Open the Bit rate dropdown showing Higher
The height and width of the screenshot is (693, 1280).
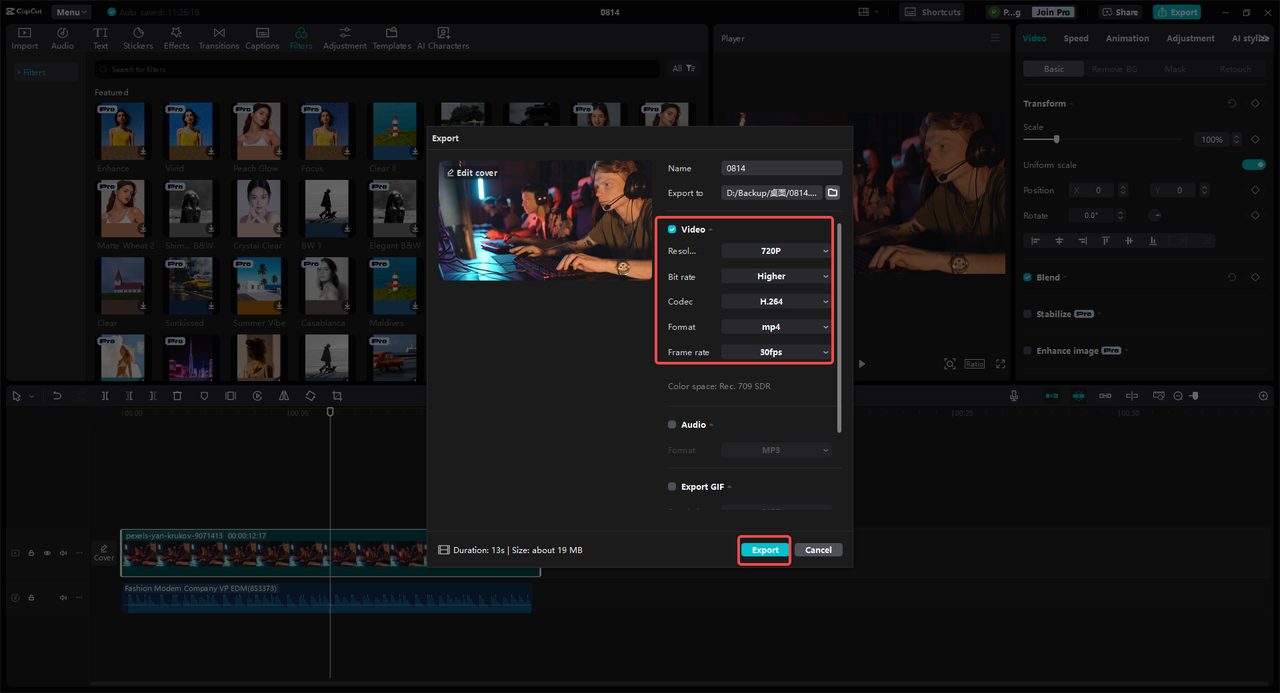coord(776,276)
